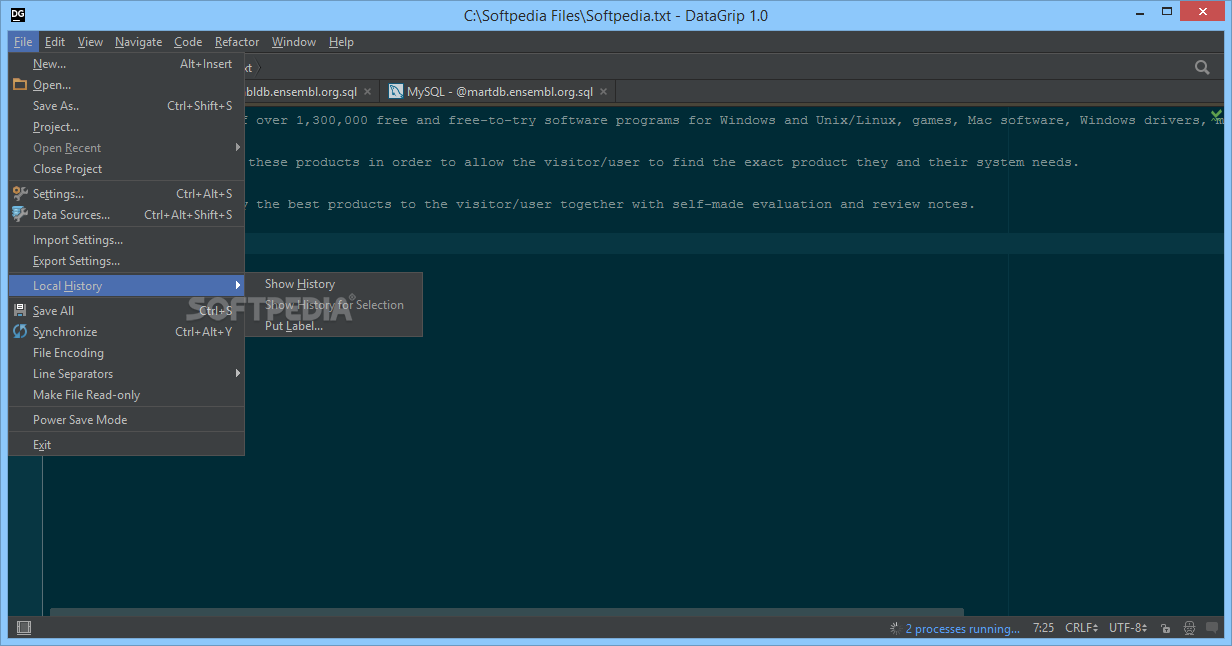This screenshot has width=1232, height=646.
Task: Switch to MySQL martdb.ensembl.org.sql tab
Action: 499,92
